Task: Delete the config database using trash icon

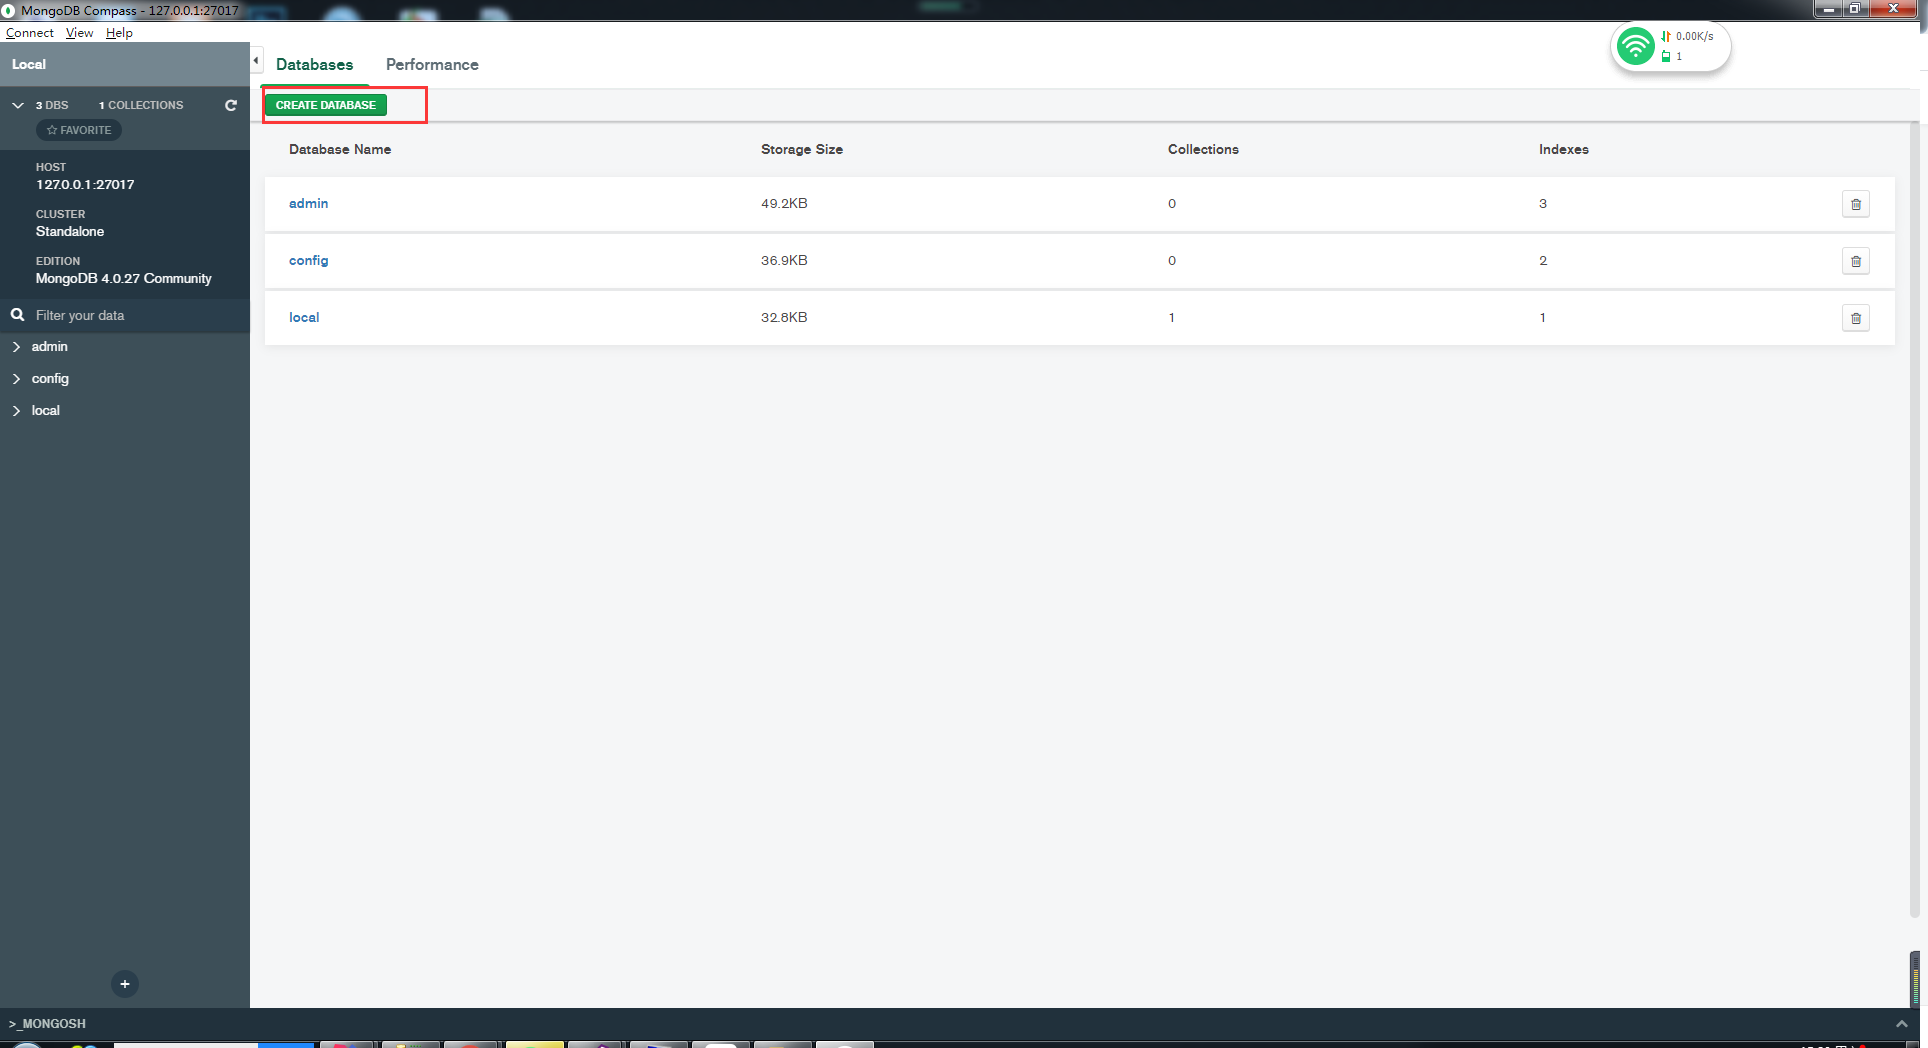Action: (x=1856, y=261)
